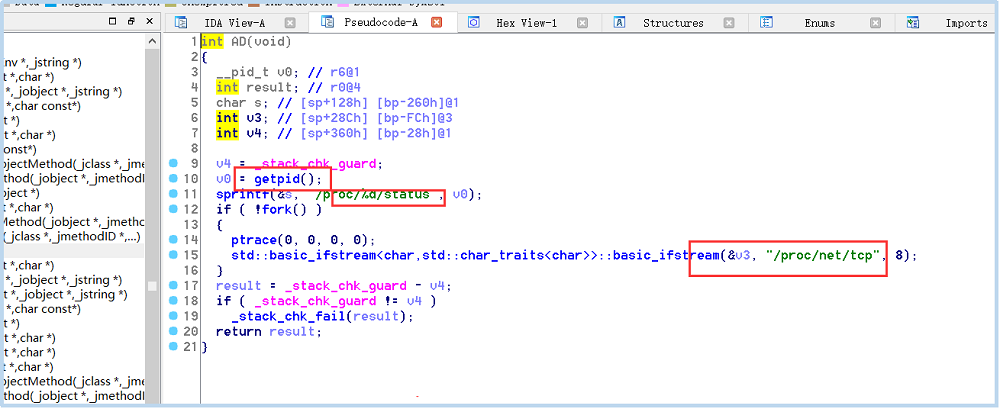The image size is (1000, 409).
Task: Open the Enums tab
Action: click(819, 23)
